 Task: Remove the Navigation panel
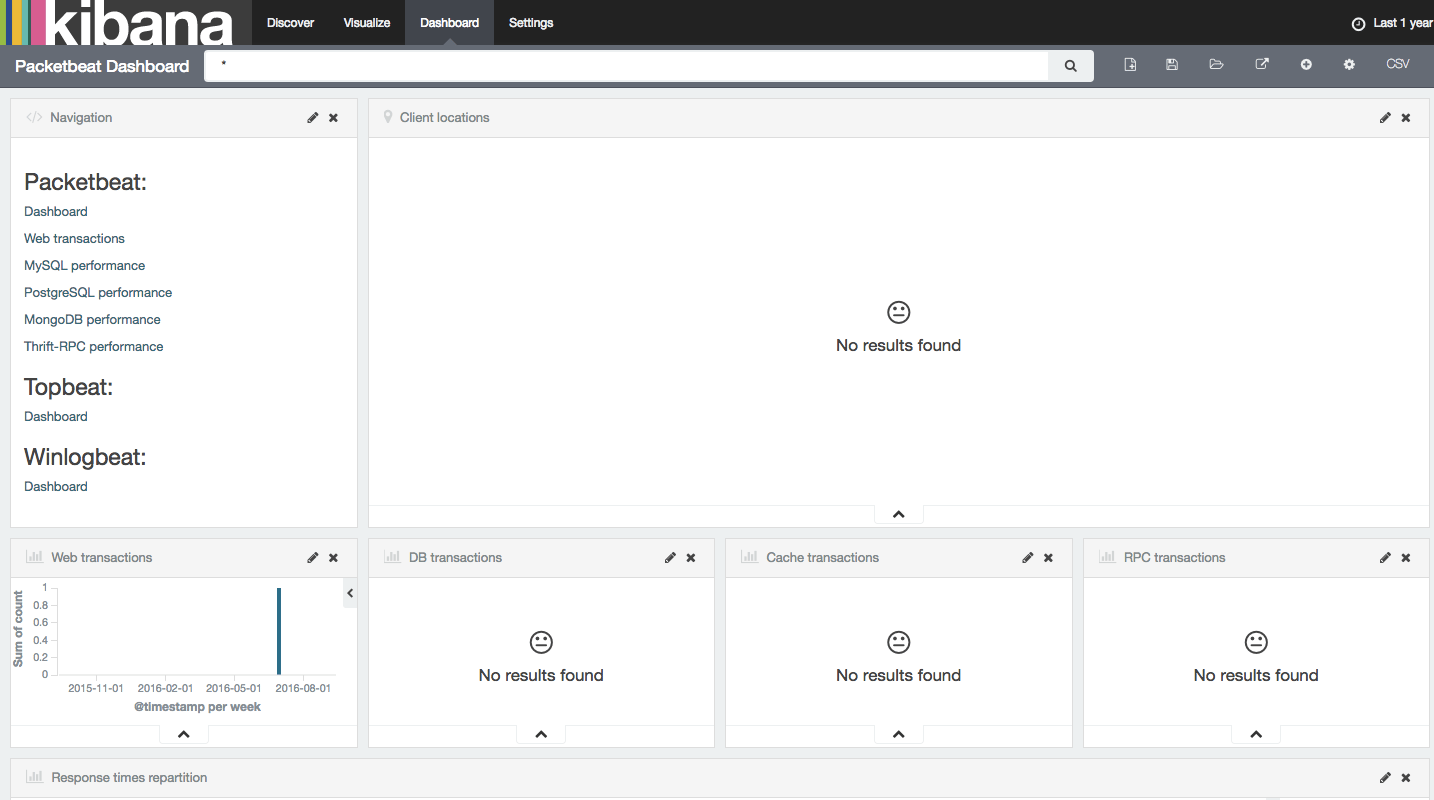[333, 117]
